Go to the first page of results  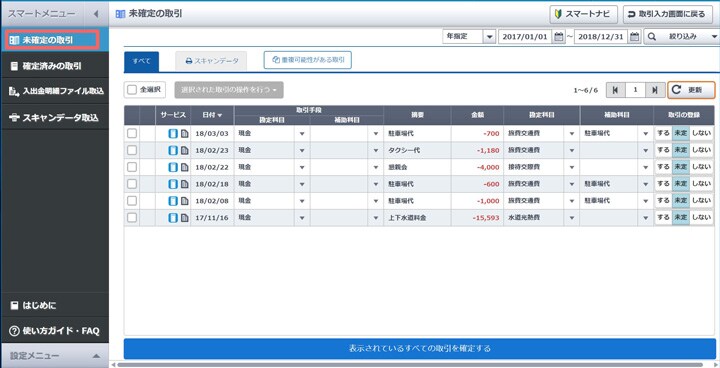point(615,90)
